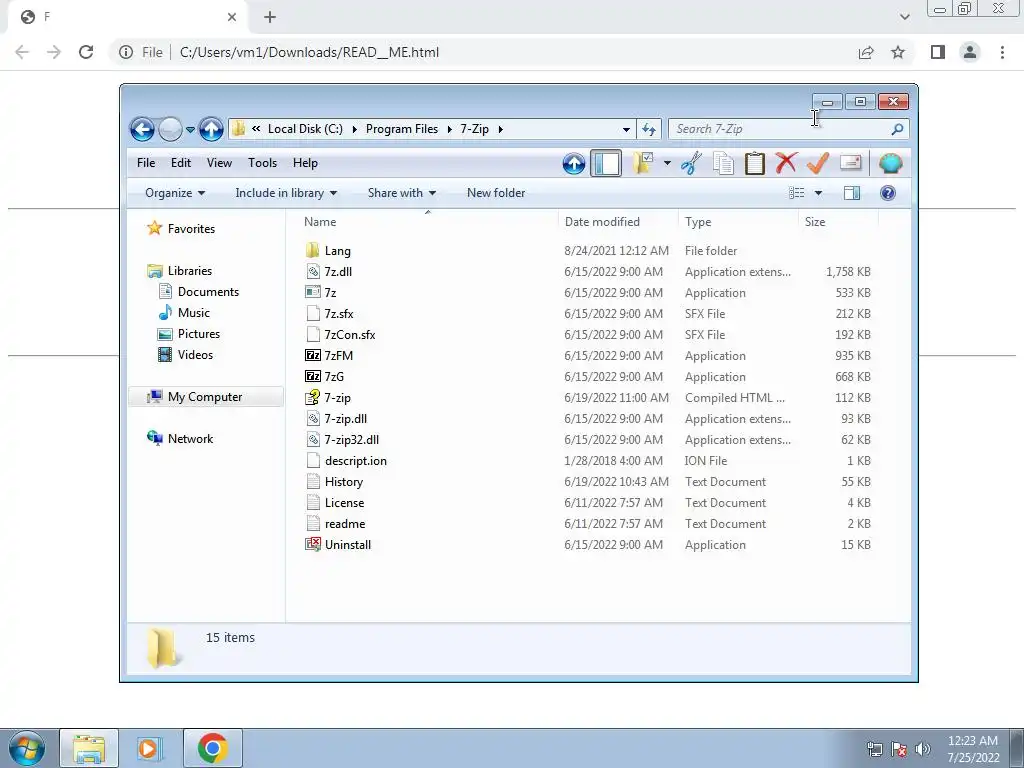Open address bar history dropdown
The height and width of the screenshot is (768, 1024).
[626, 129]
